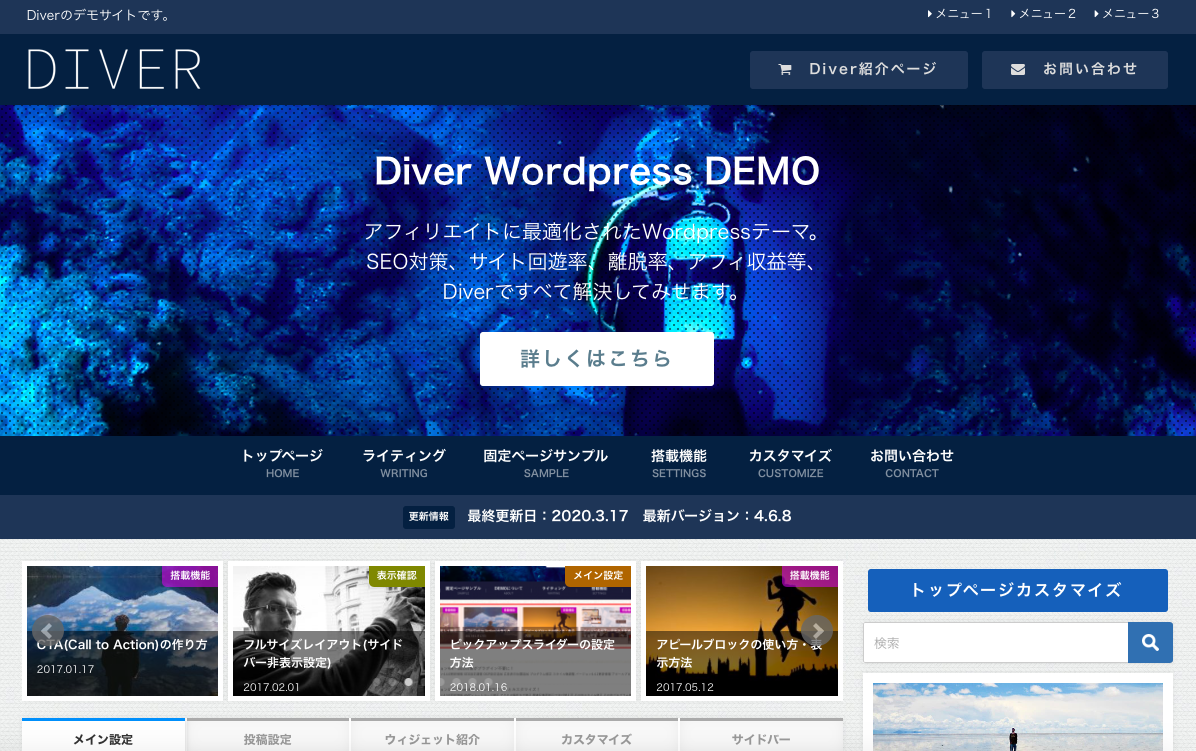Switch to the サイドバー tab

click(x=761, y=737)
